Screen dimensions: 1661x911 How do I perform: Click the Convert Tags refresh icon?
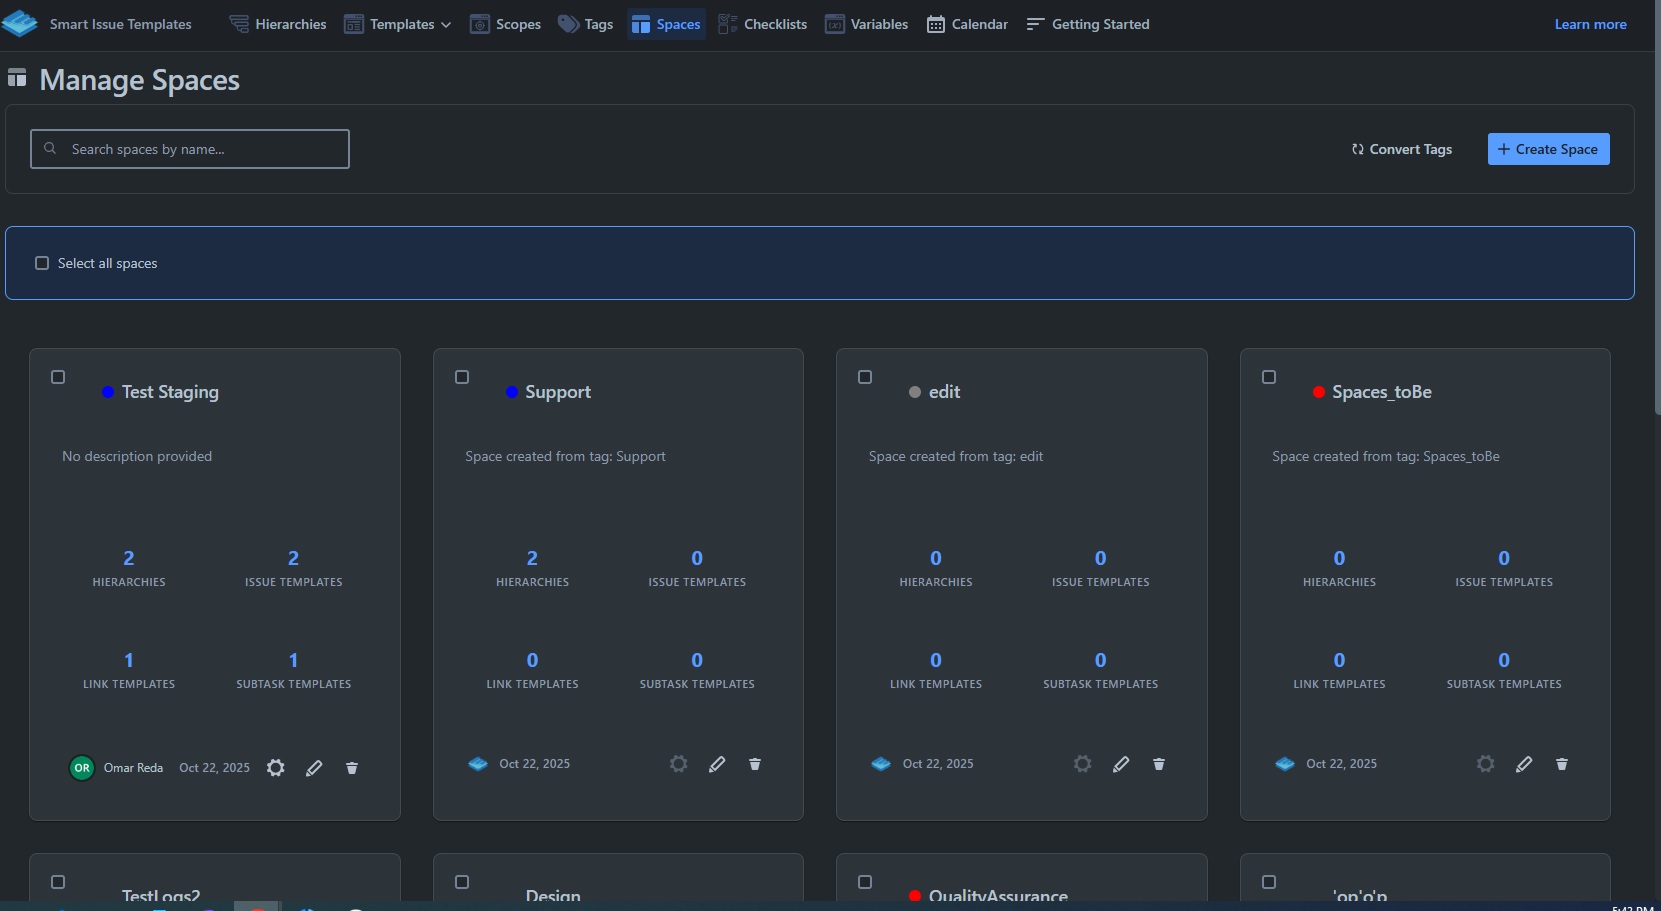(1358, 149)
